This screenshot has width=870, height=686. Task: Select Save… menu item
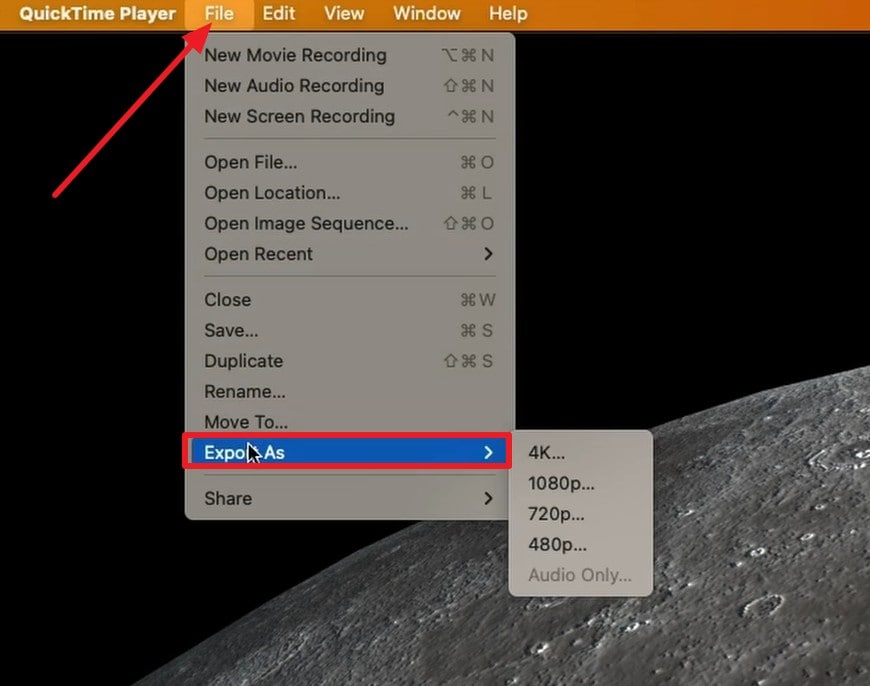[350, 331]
